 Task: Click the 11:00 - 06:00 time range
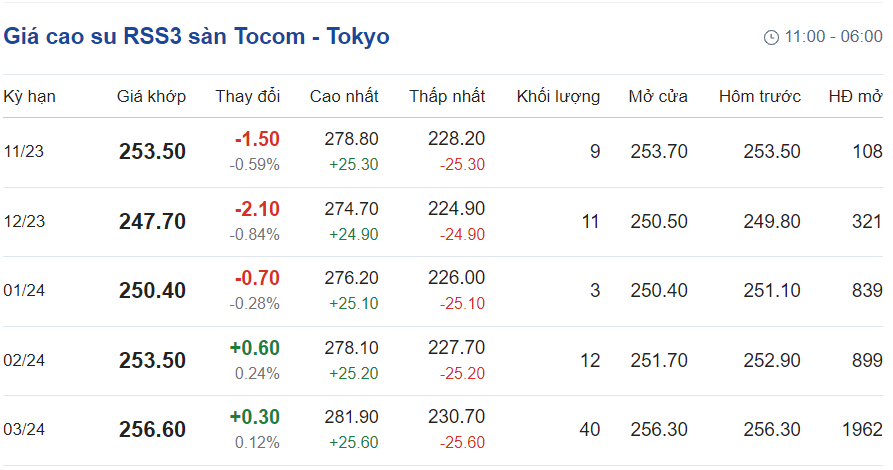click(x=833, y=37)
